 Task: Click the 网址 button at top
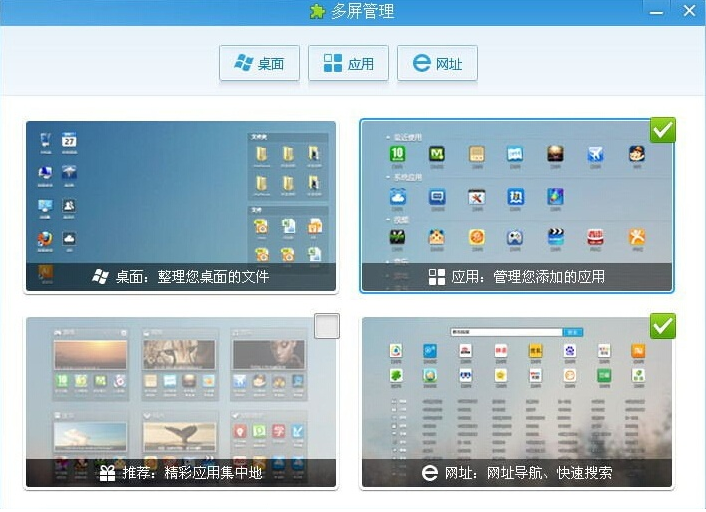(x=437, y=63)
